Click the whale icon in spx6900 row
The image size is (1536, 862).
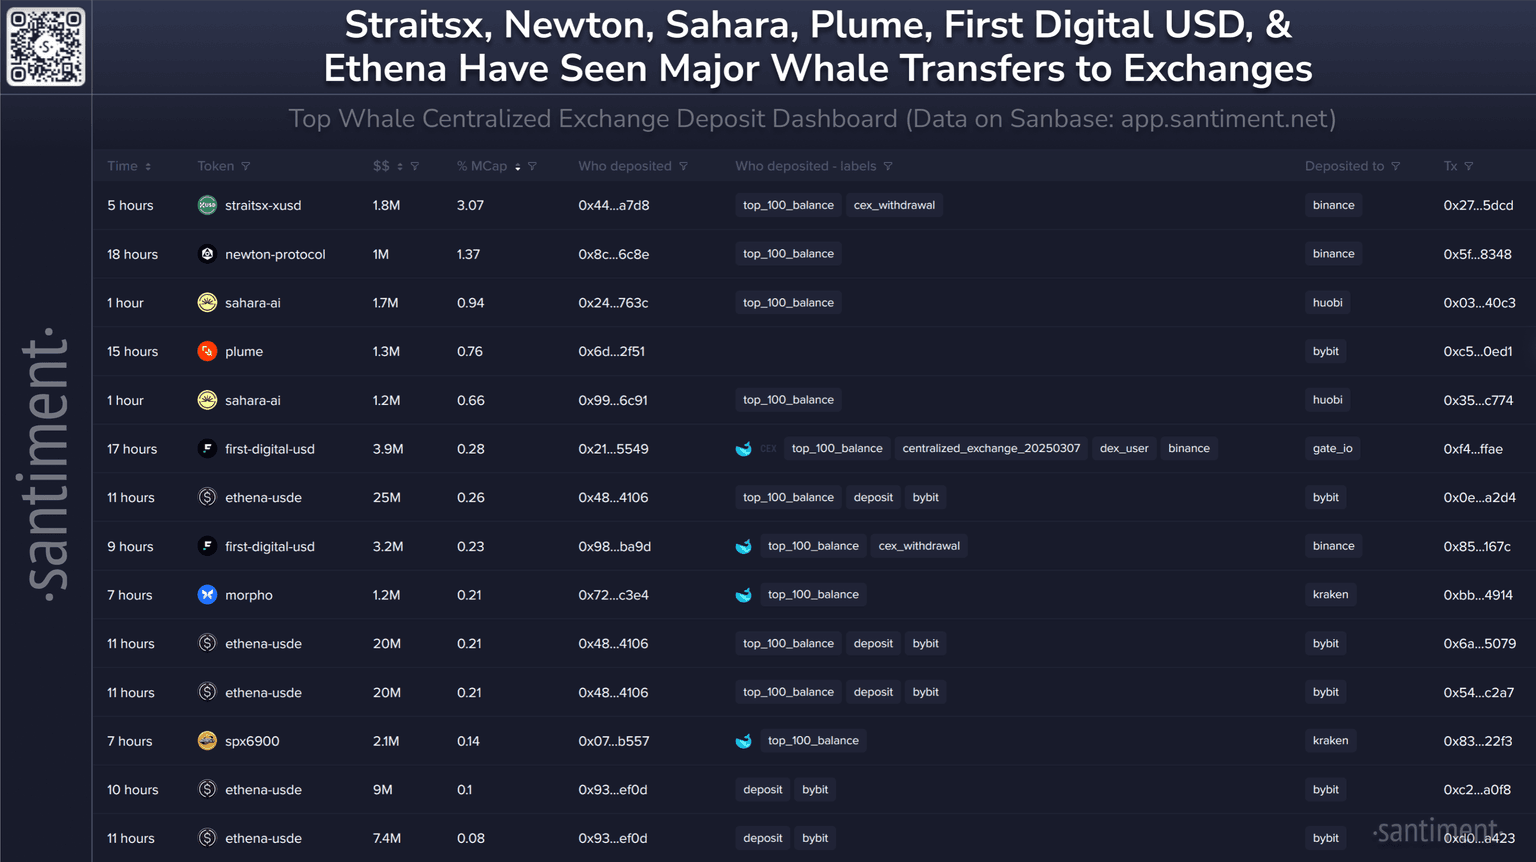click(744, 741)
